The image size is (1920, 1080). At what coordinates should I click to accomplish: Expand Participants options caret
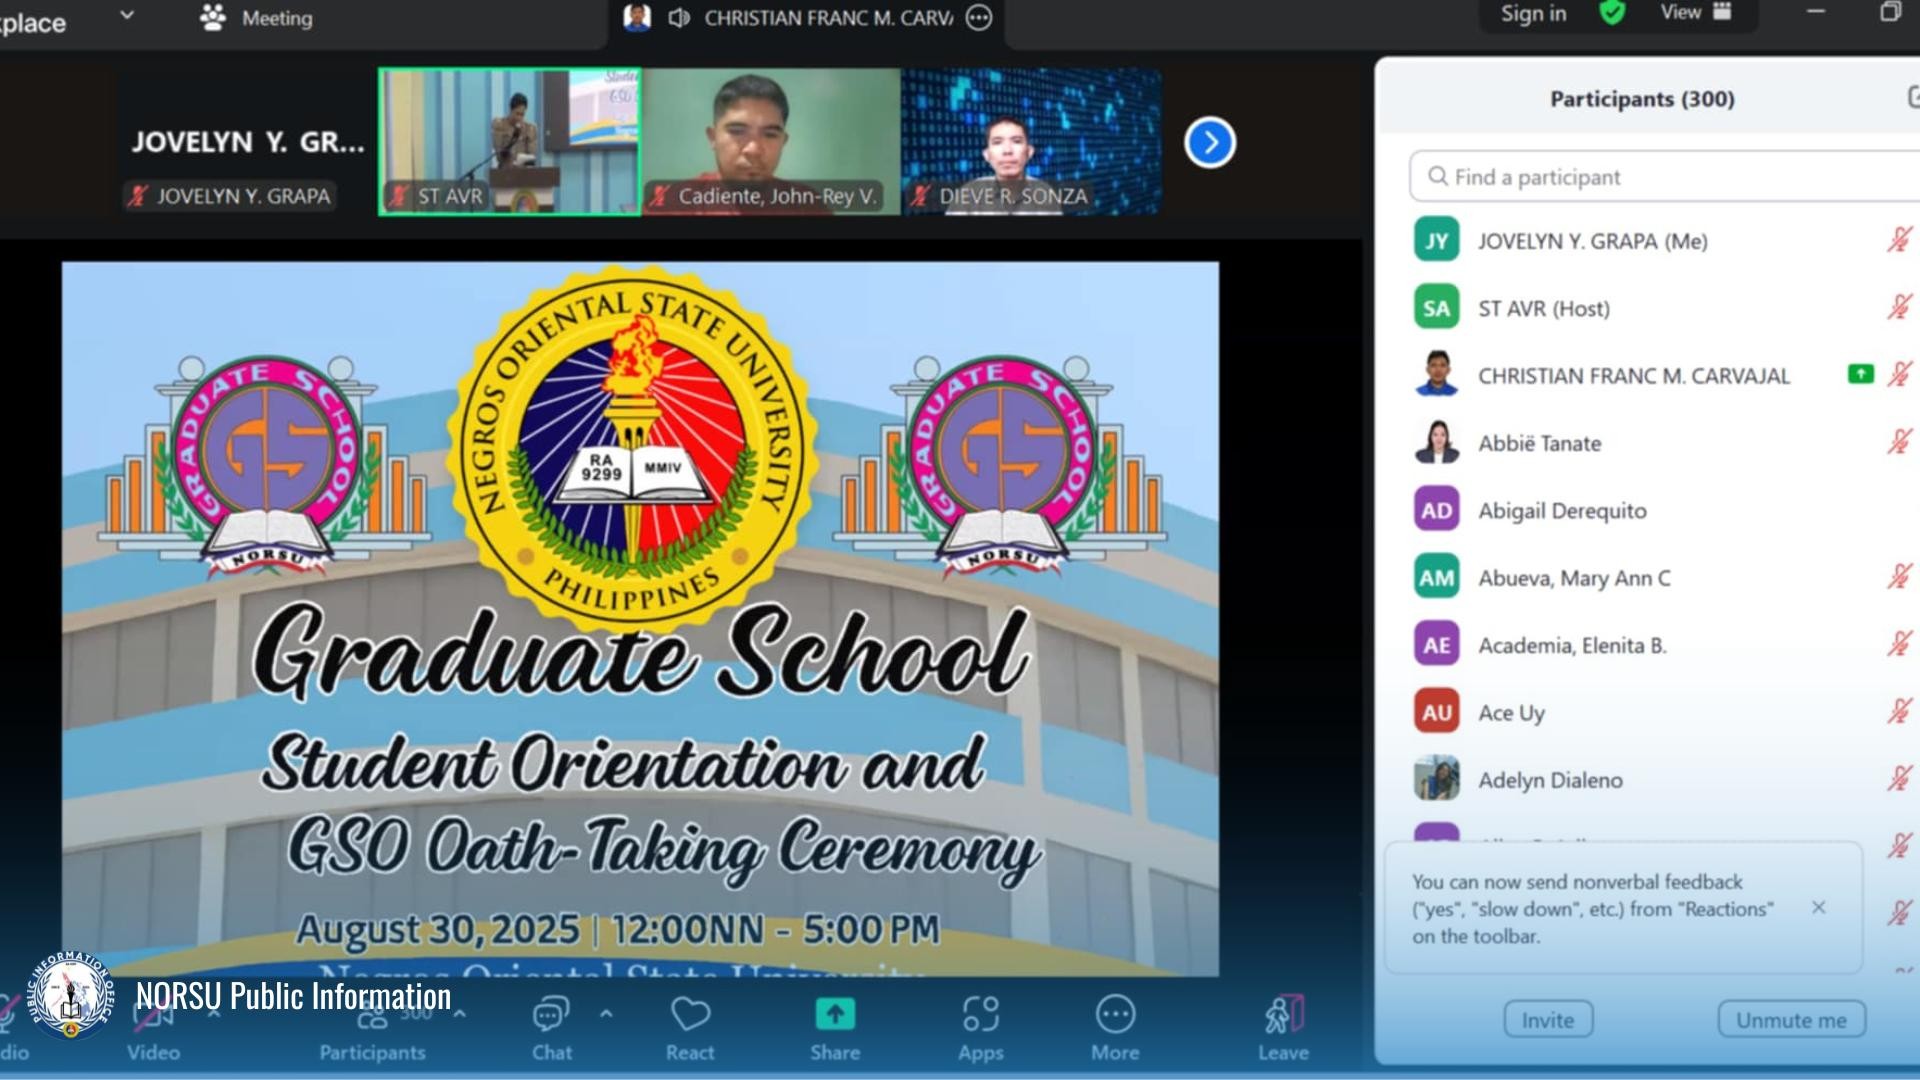click(x=460, y=1013)
